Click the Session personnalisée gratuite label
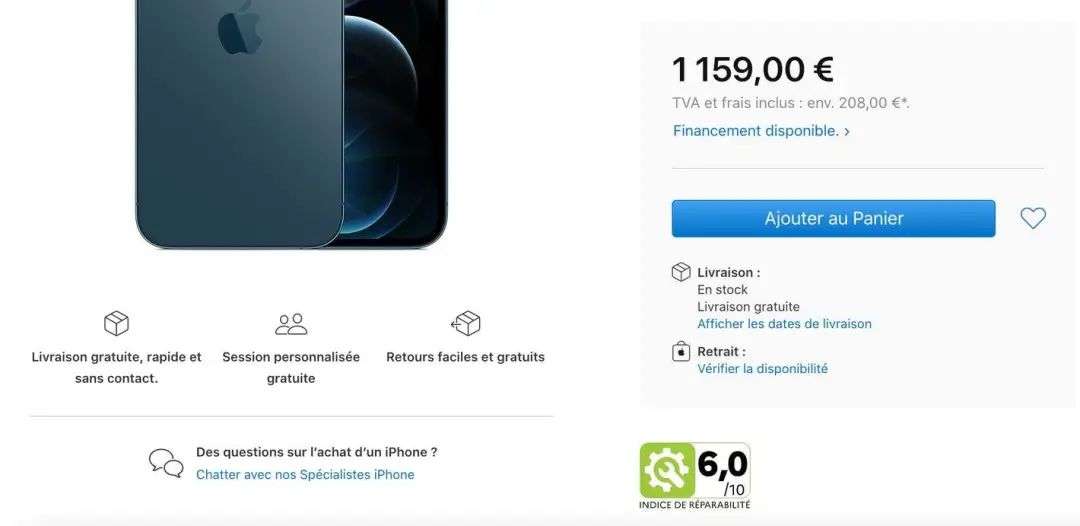 [x=291, y=368]
